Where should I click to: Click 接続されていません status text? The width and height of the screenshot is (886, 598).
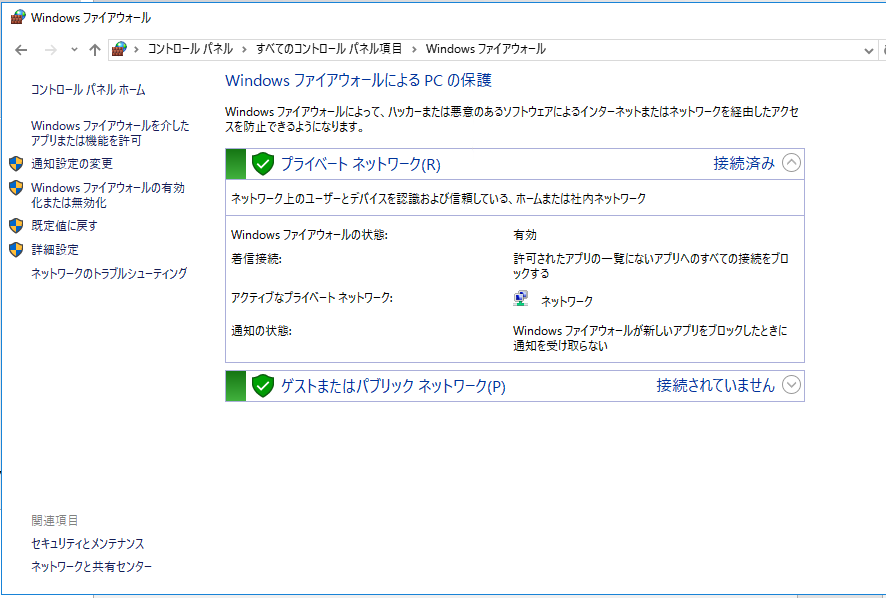coord(715,385)
